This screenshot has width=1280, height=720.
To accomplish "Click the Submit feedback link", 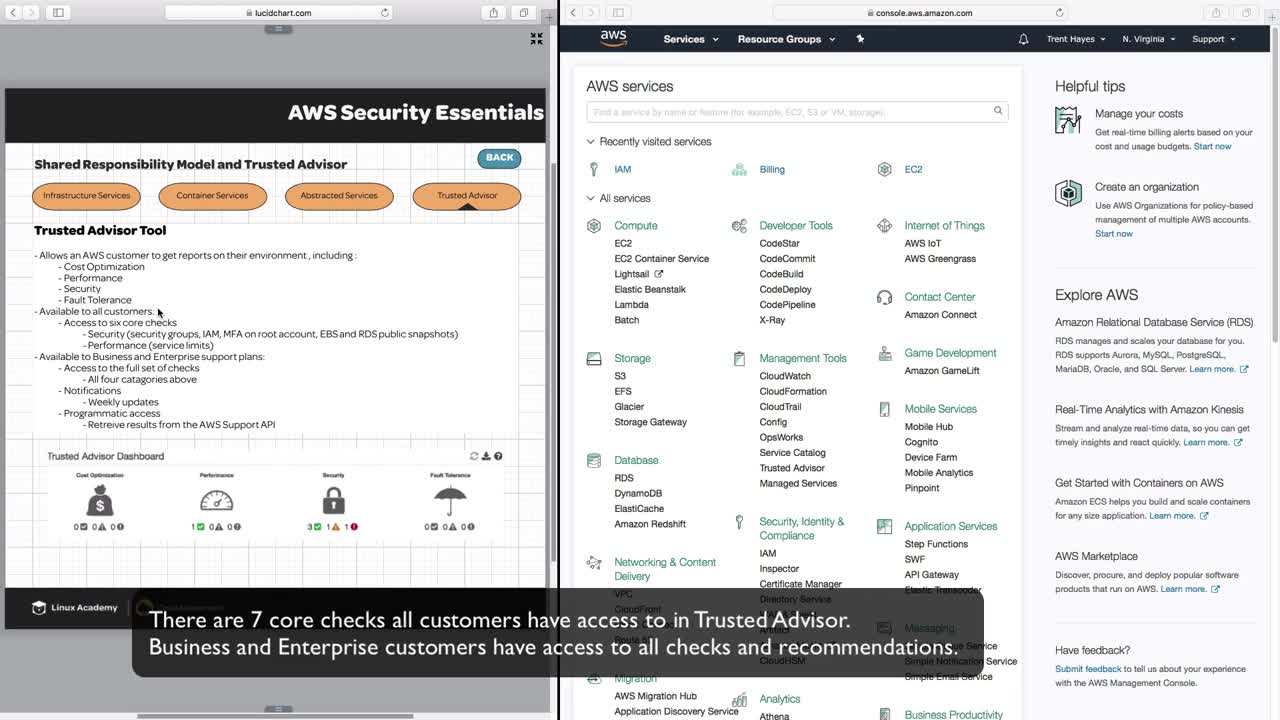I will 1088,669.
